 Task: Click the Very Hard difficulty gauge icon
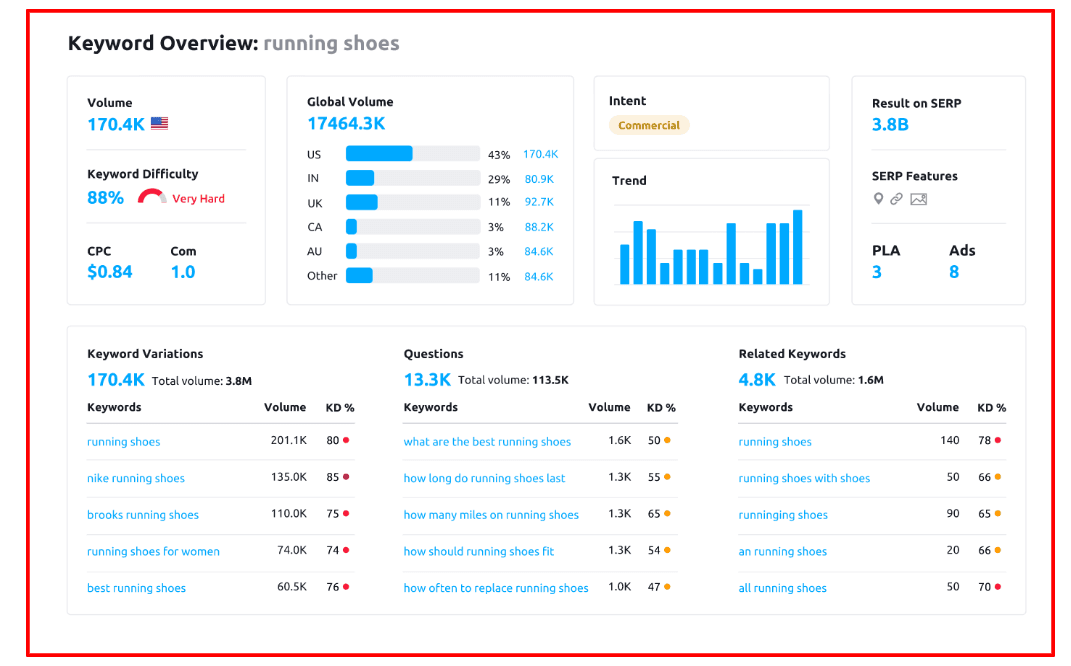[151, 196]
